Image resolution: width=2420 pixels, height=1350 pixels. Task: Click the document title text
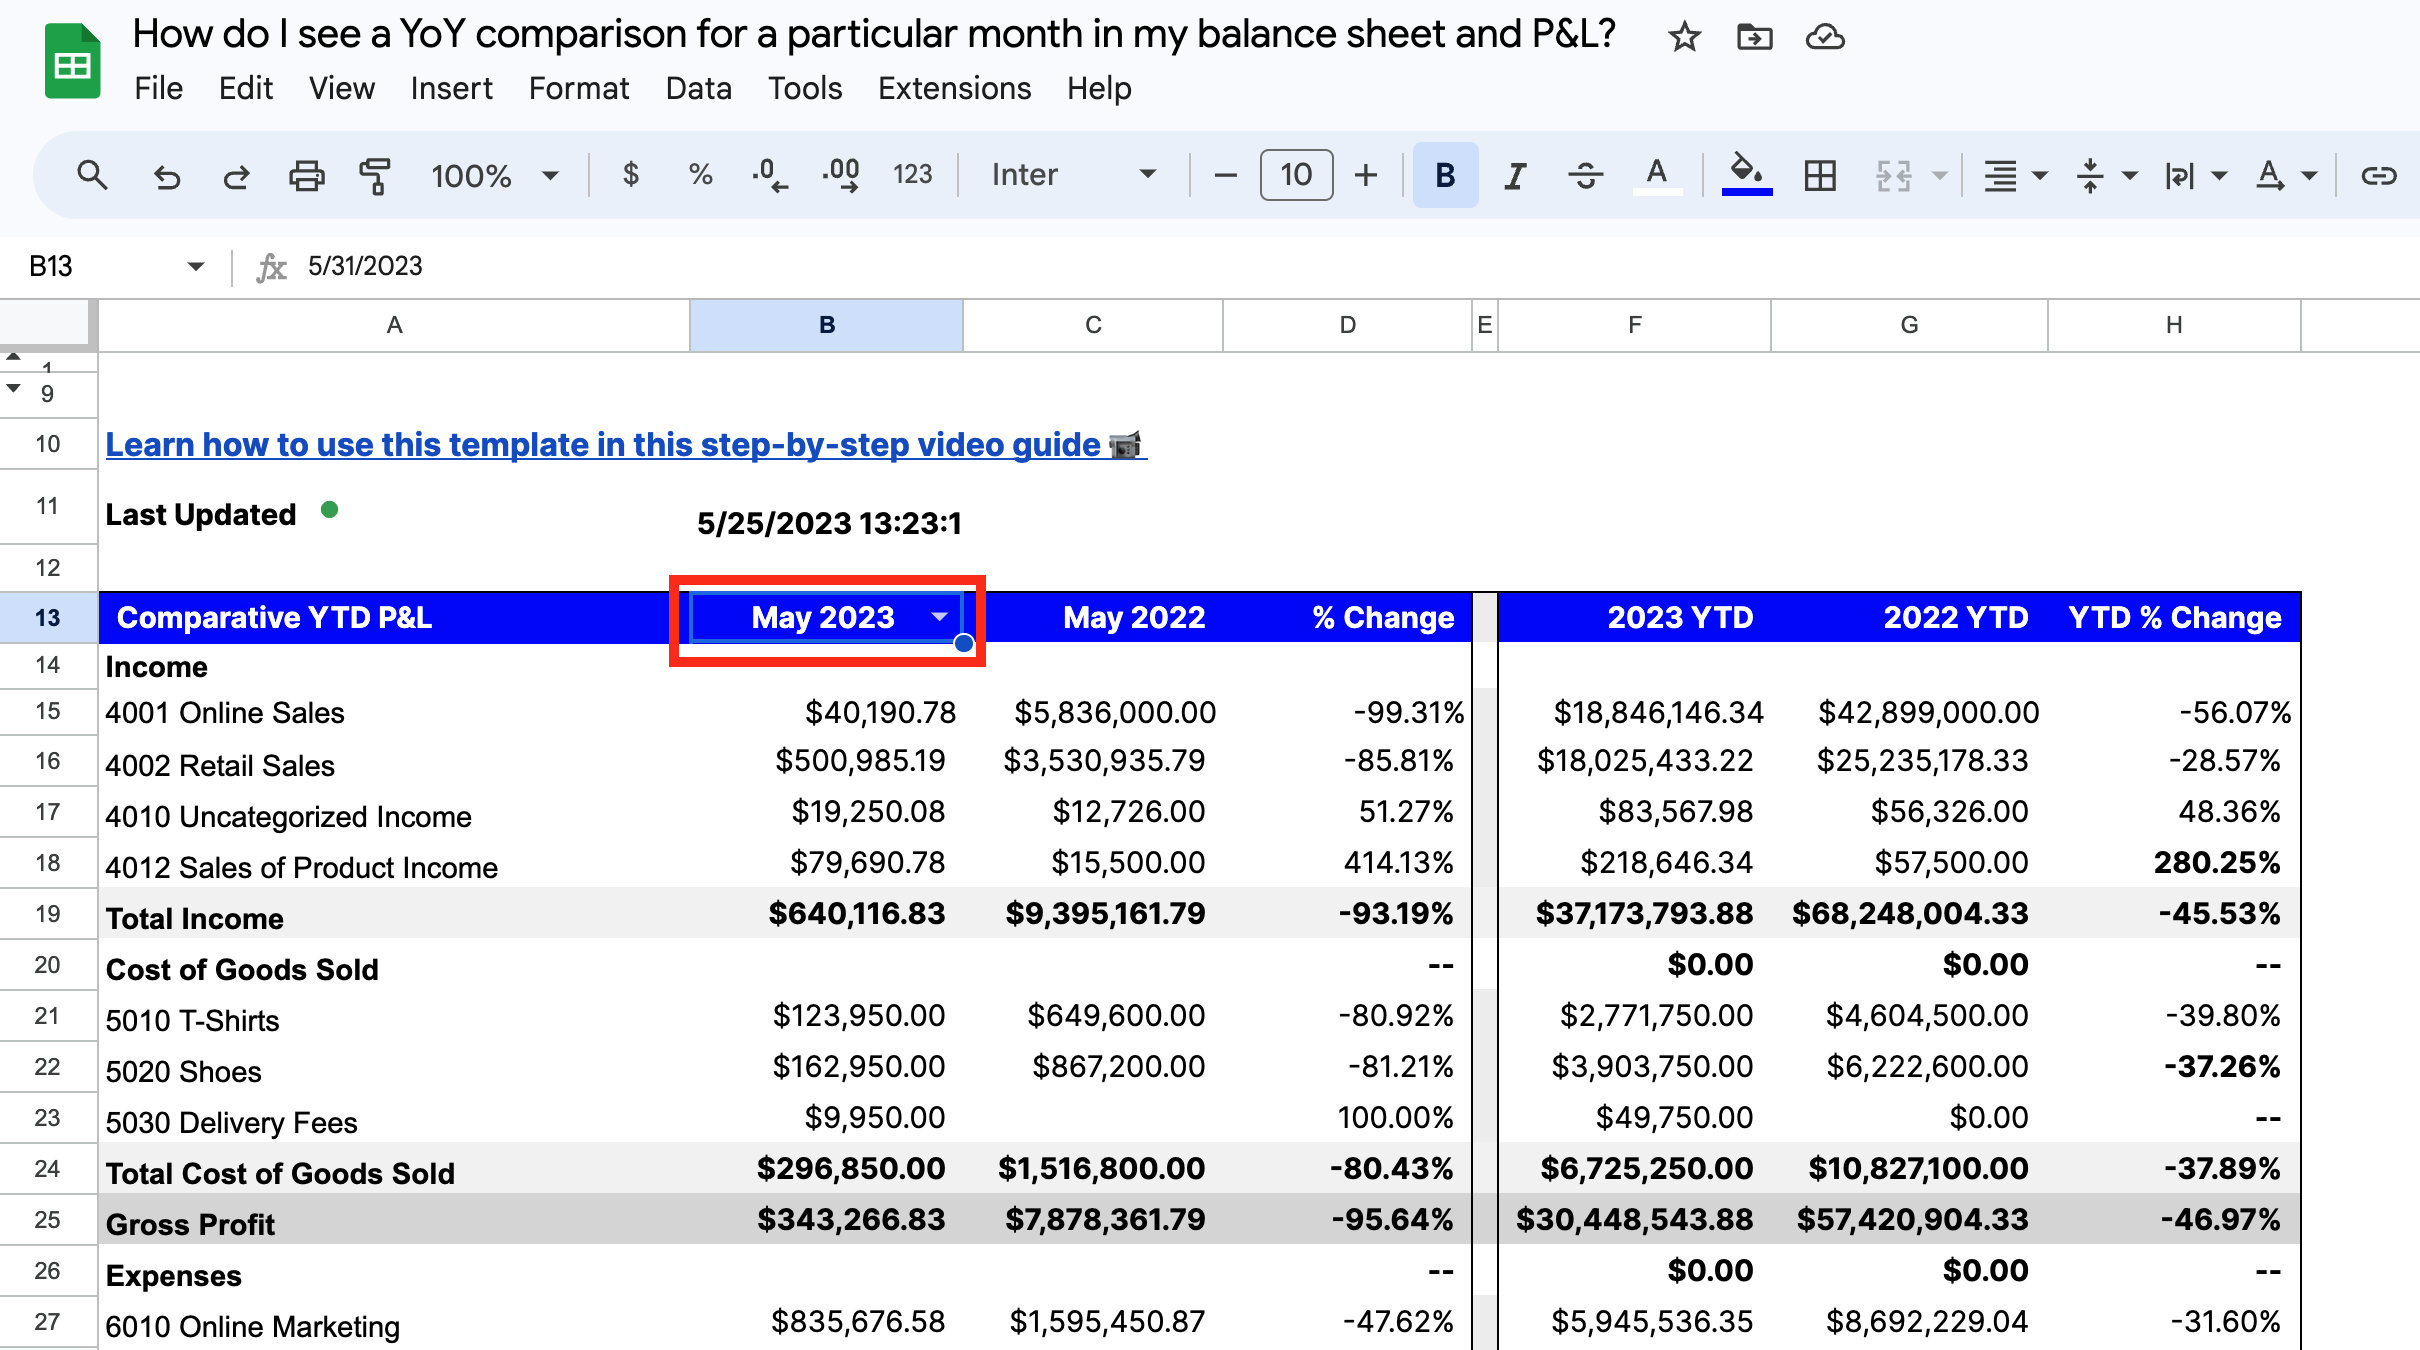(874, 35)
